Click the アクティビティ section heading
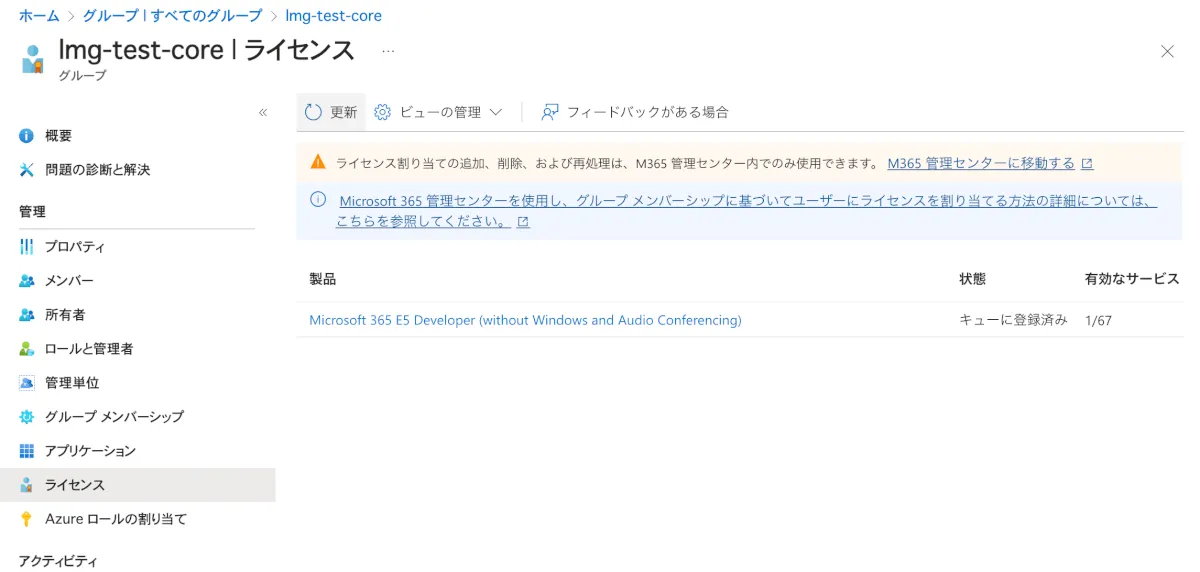The width and height of the screenshot is (1200, 572). click(58, 561)
